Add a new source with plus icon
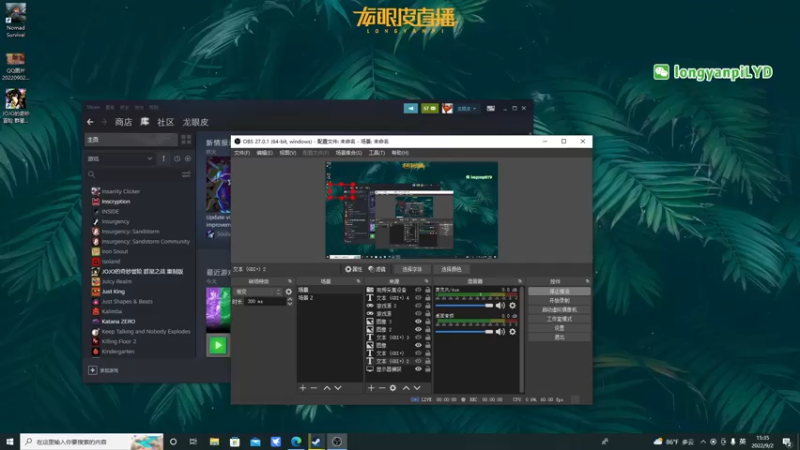The width and height of the screenshot is (800, 450). click(371, 388)
